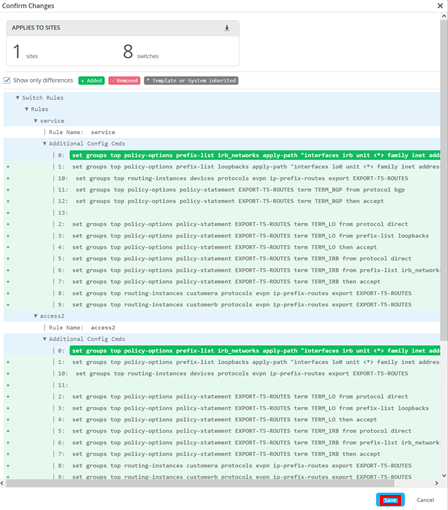Select service line 8 customera evpn export
This screenshot has height=510, width=448.
tap(242, 293)
